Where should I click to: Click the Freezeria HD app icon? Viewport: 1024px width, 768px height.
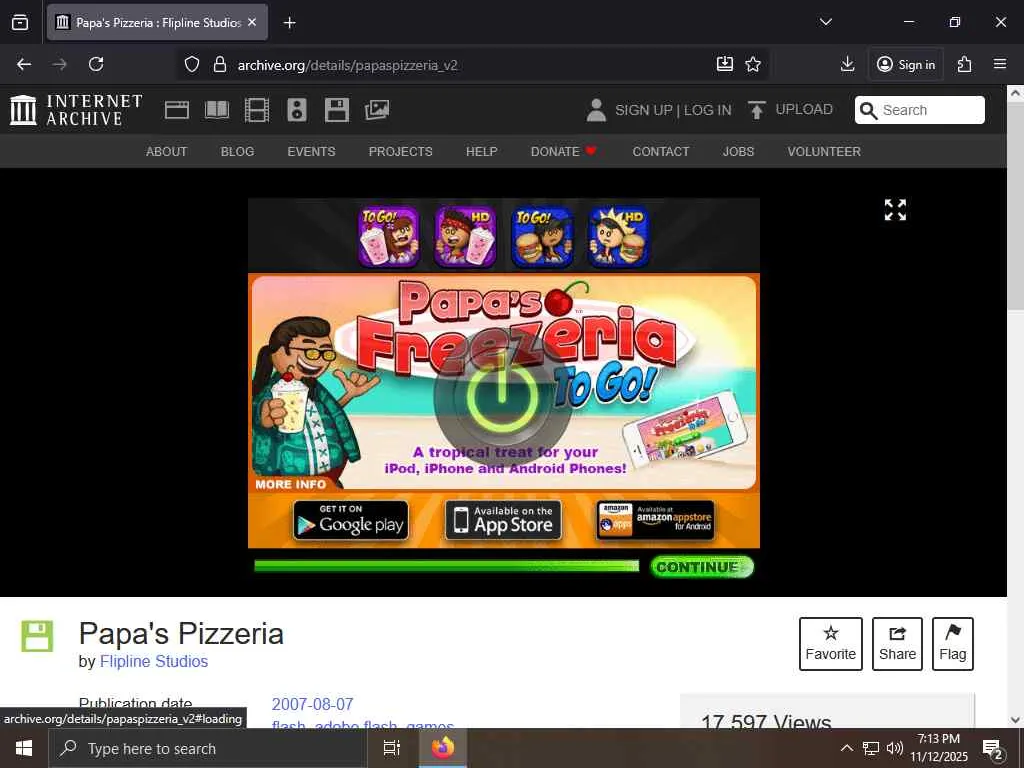click(x=466, y=236)
